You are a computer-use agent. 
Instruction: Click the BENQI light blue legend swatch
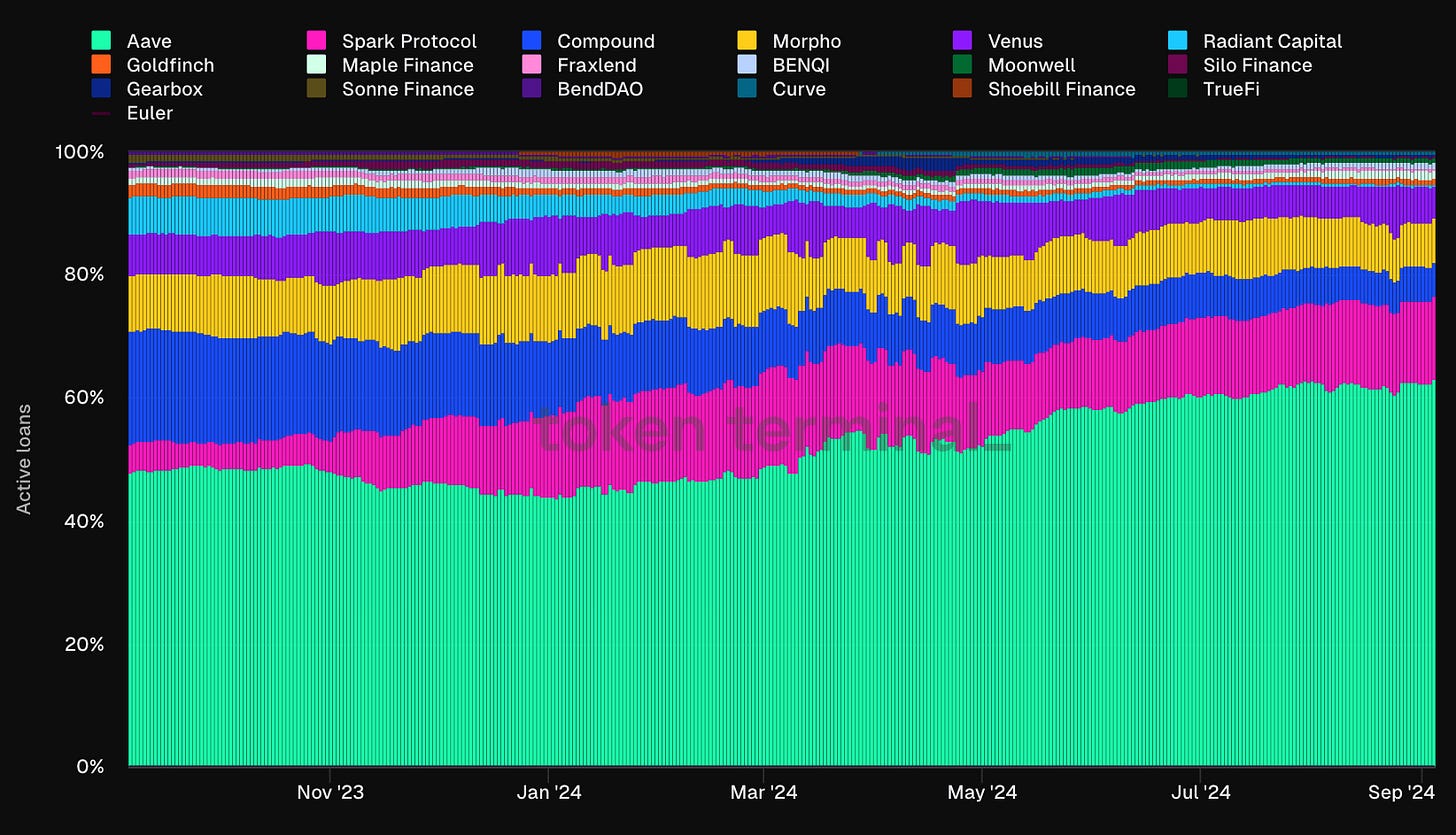point(747,65)
